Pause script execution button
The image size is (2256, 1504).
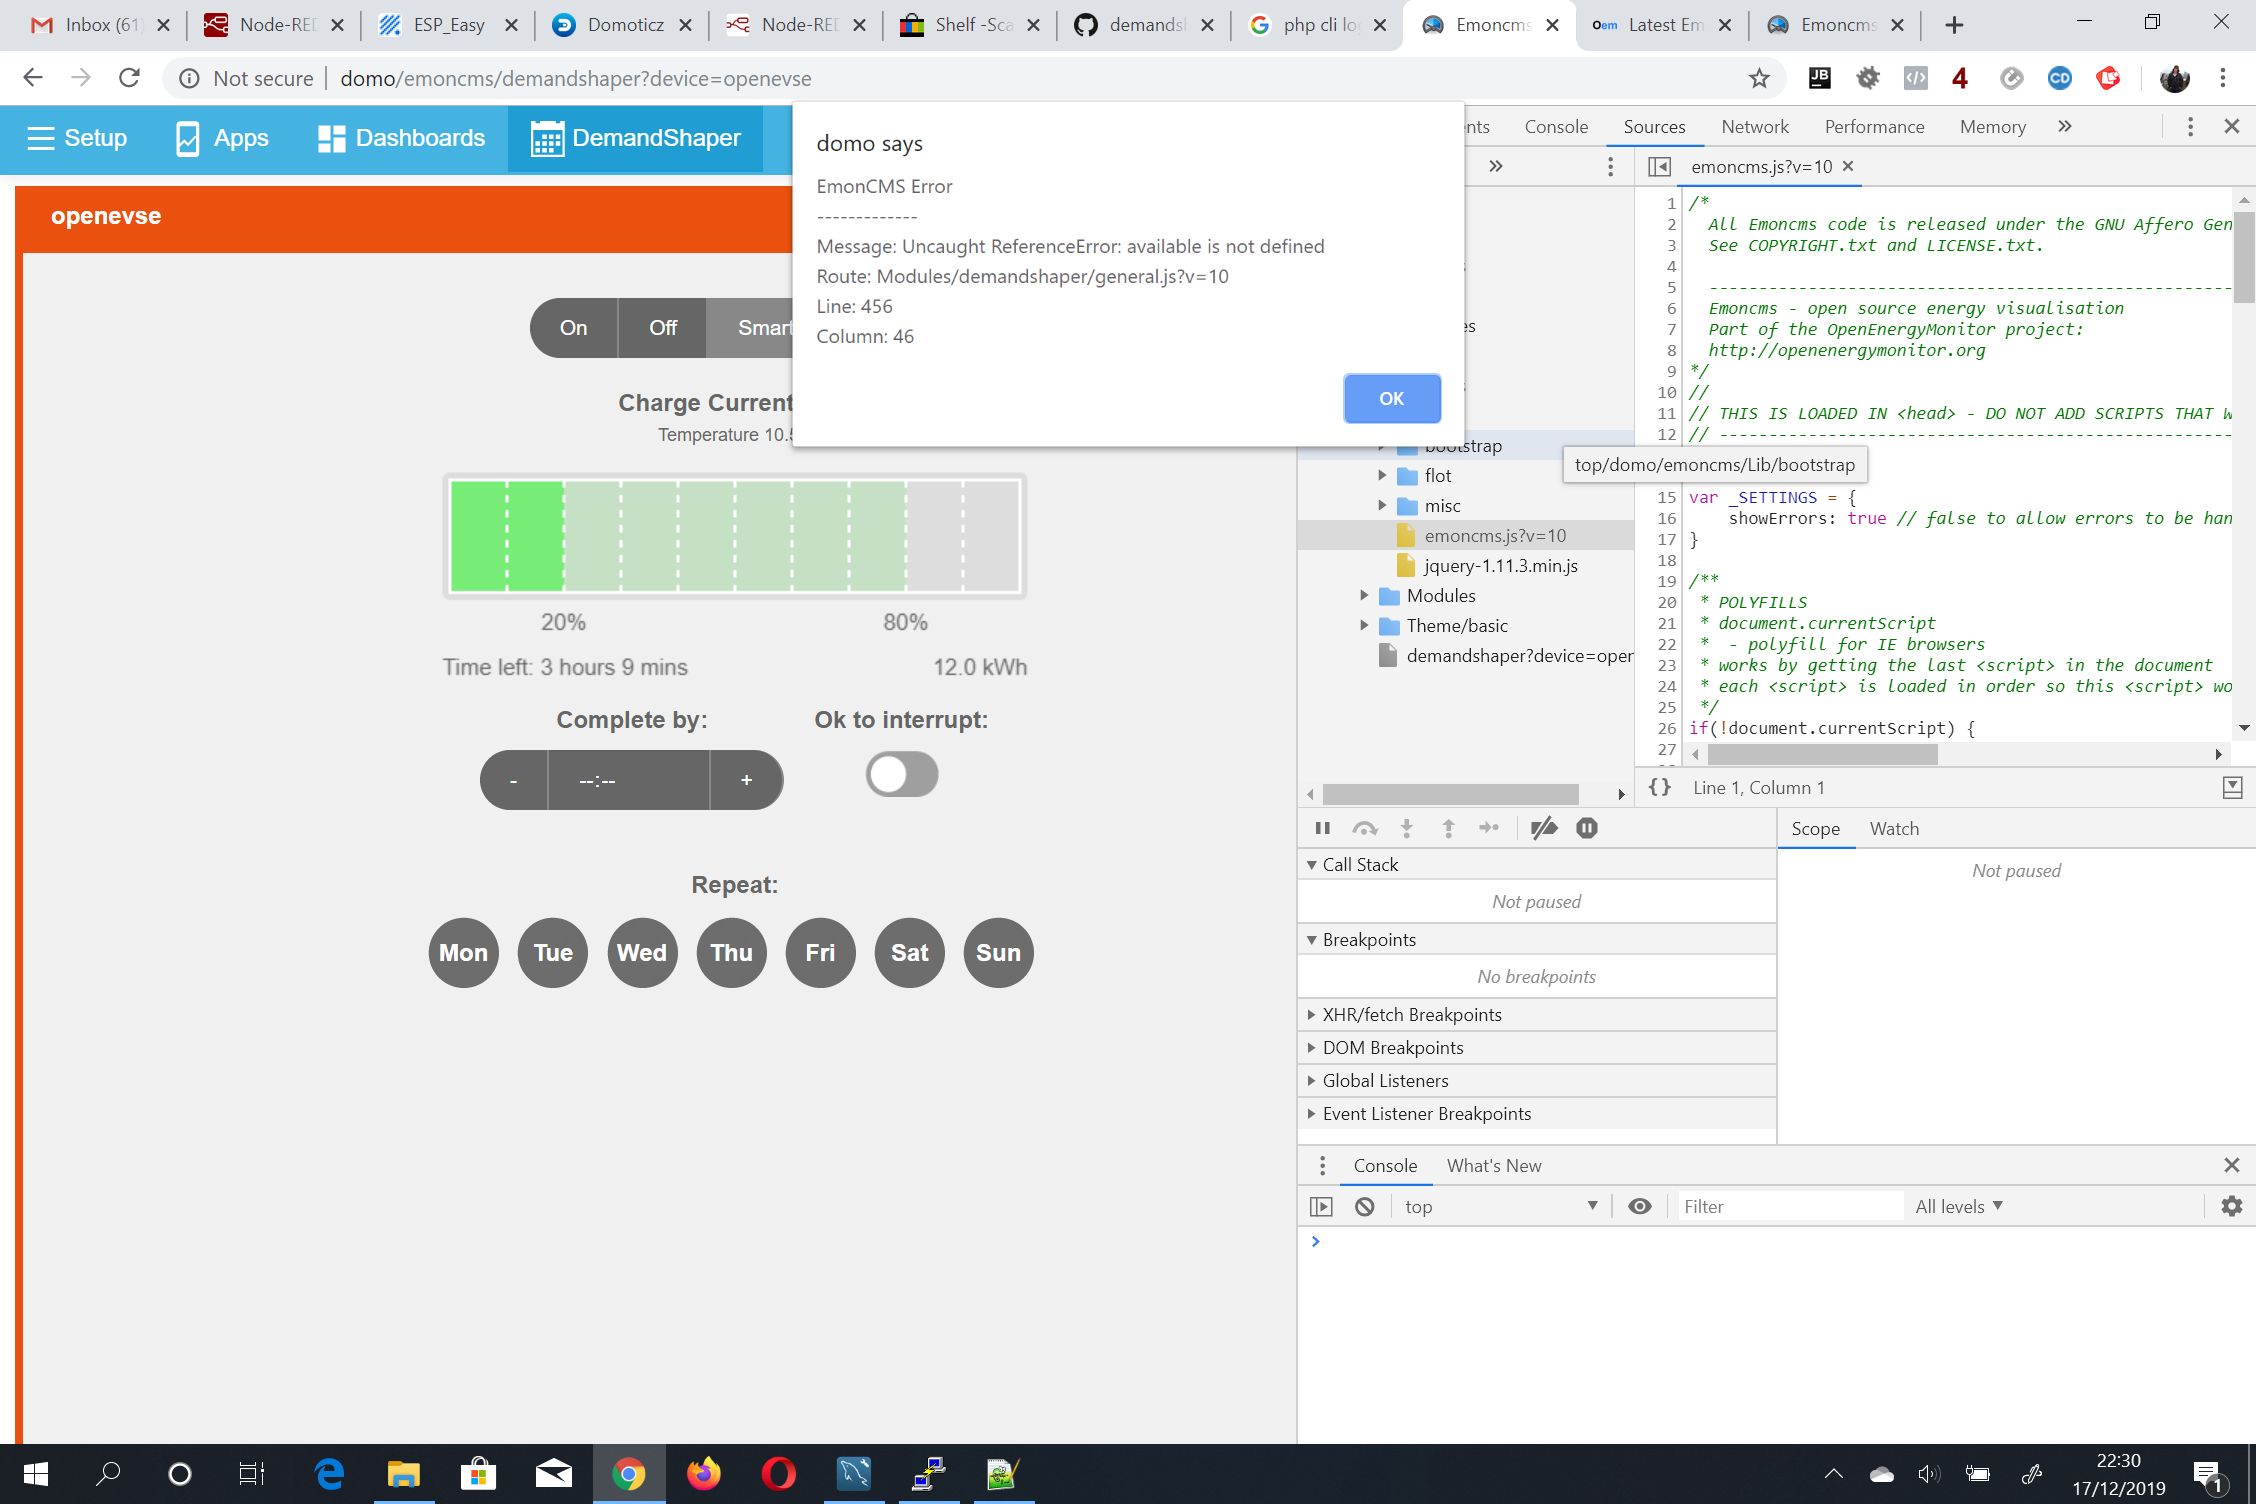click(x=1322, y=828)
